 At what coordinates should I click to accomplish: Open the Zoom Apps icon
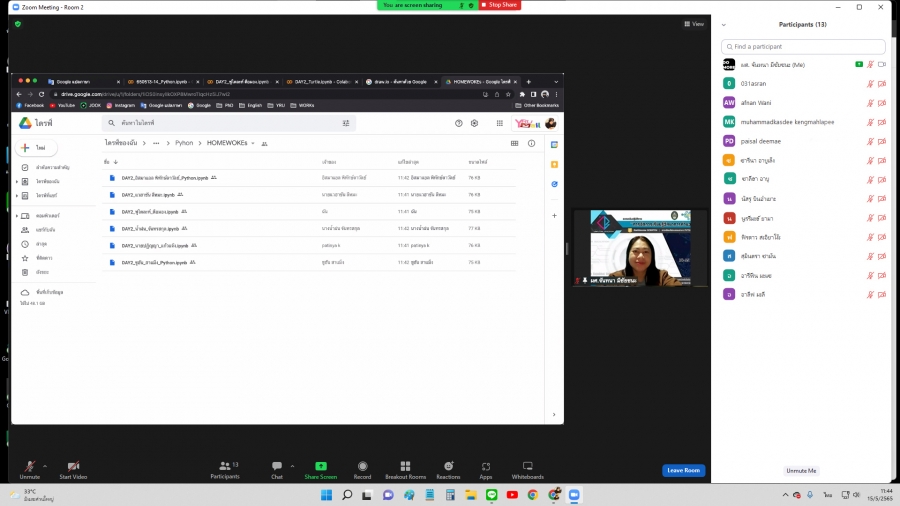tap(485, 466)
